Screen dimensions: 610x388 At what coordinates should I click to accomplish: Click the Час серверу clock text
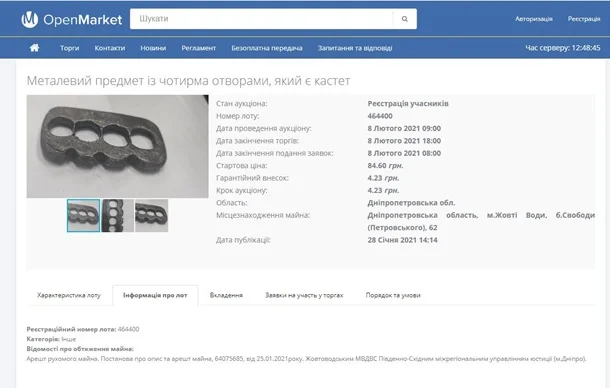pos(563,48)
